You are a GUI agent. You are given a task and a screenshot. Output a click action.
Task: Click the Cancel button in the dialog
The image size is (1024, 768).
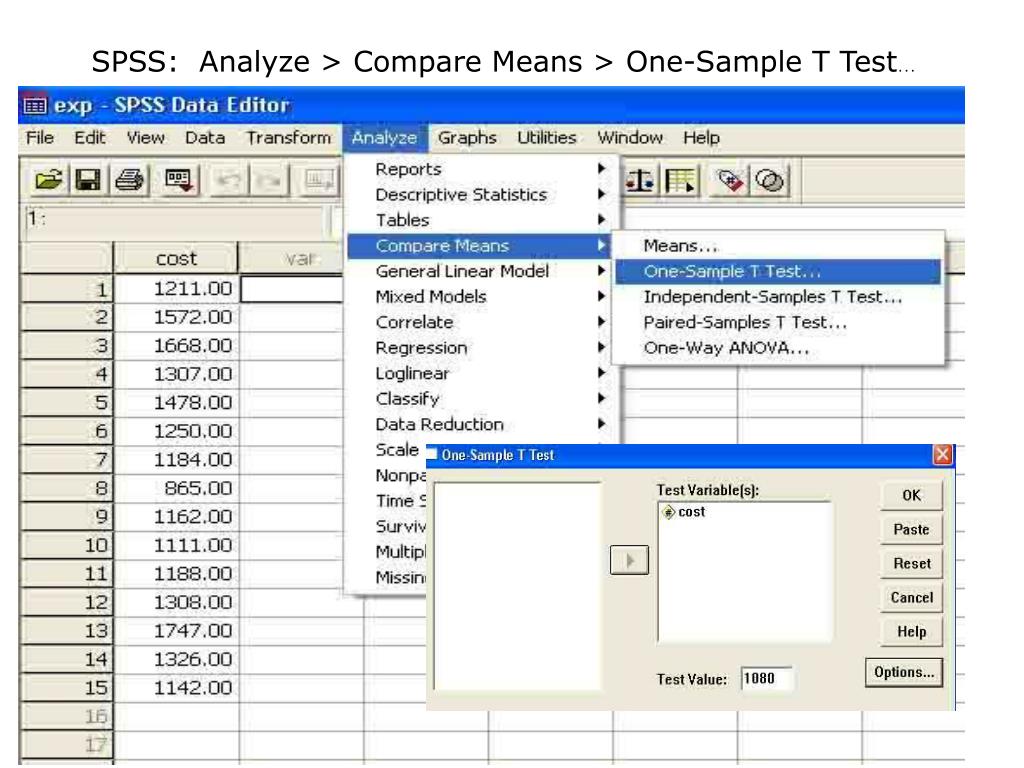point(912,597)
